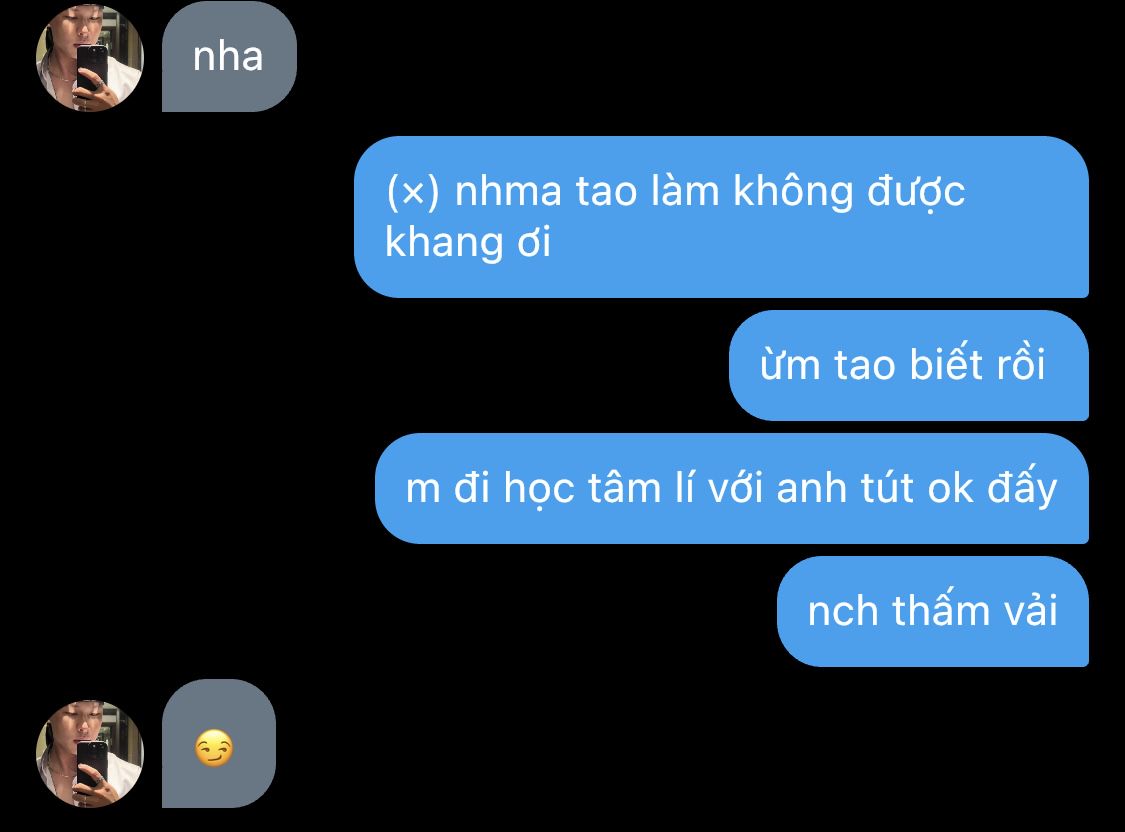Viewport: 1125px width, 832px height.
Task: Click the word 'không' in the first blue message
Action: click(793, 192)
